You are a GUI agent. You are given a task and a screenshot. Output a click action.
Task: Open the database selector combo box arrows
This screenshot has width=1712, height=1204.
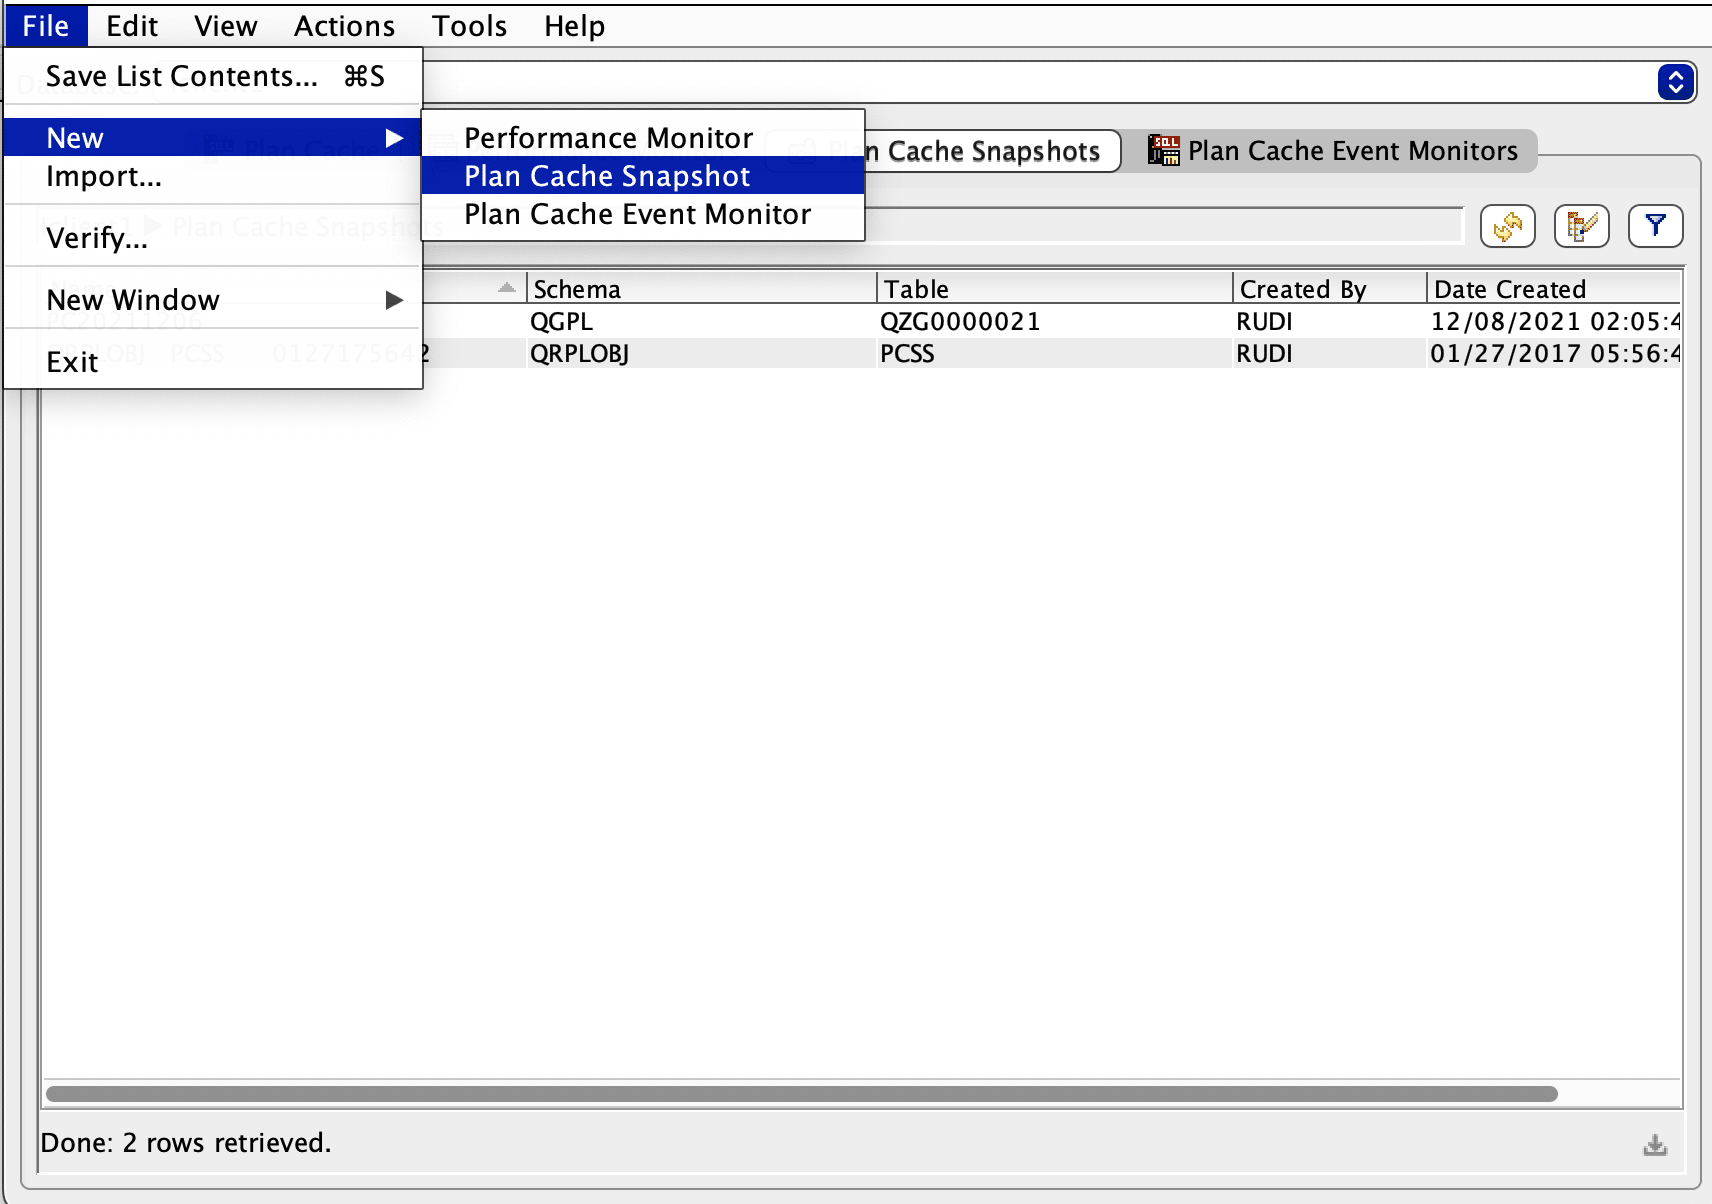pyautogui.click(x=1675, y=82)
